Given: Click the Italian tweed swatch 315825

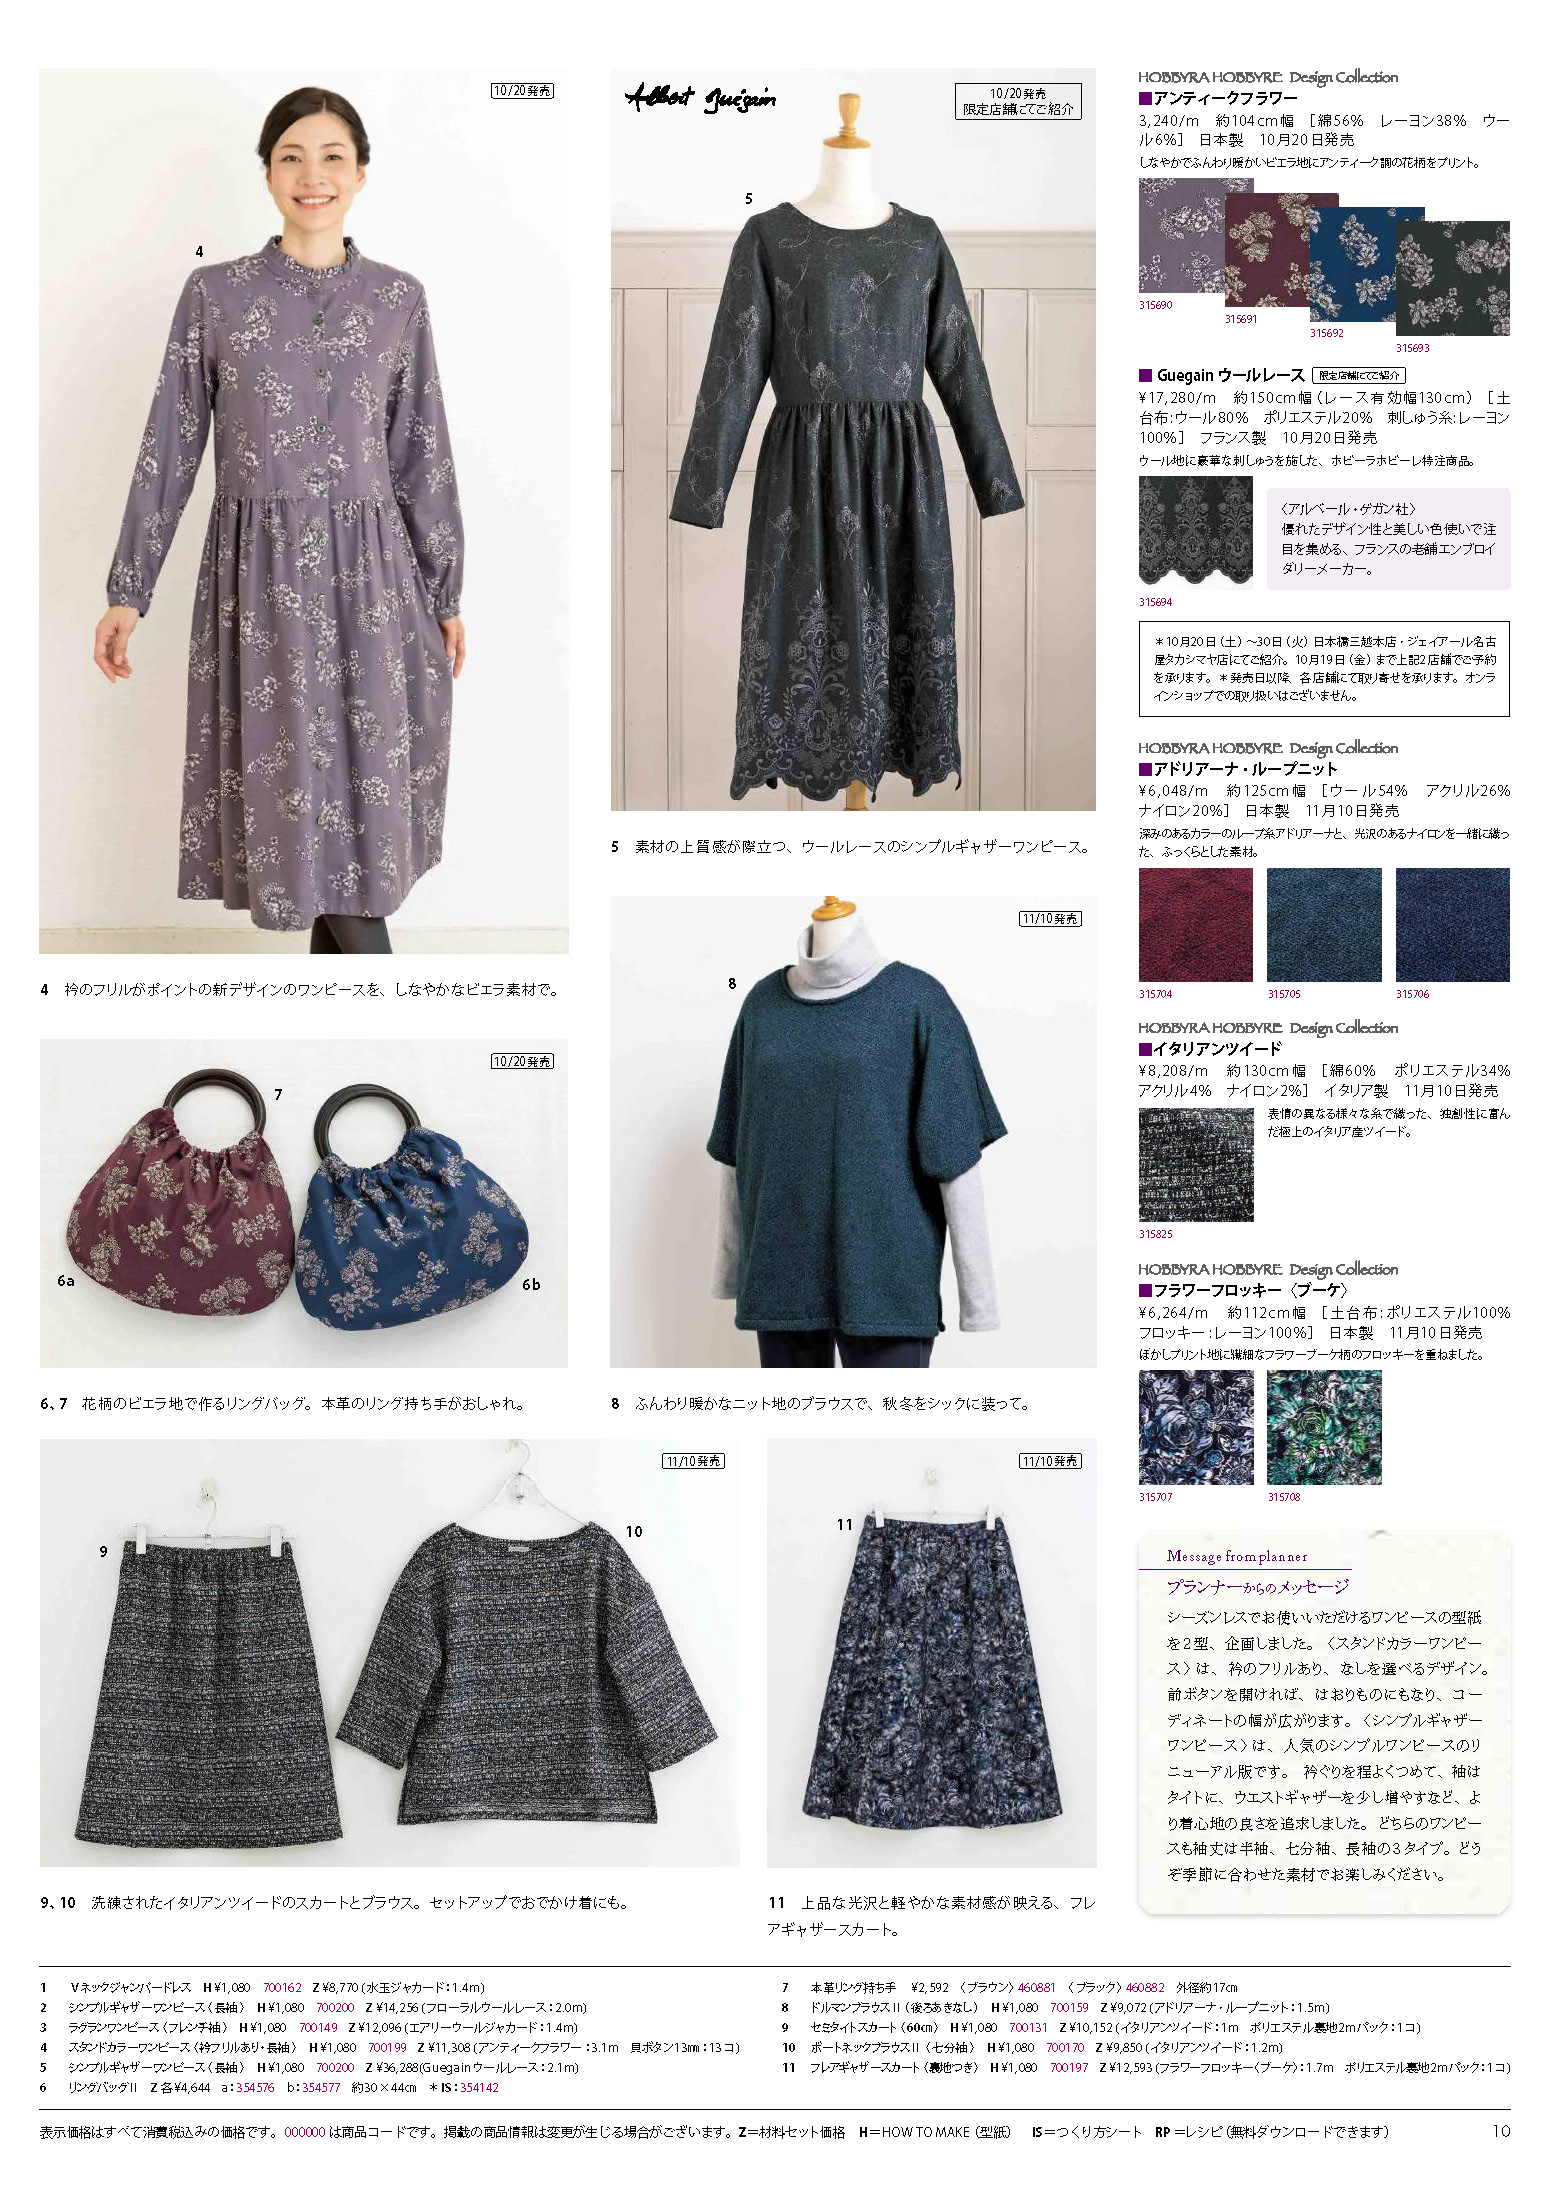Looking at the screenshot, I should pos(1196,1164).
